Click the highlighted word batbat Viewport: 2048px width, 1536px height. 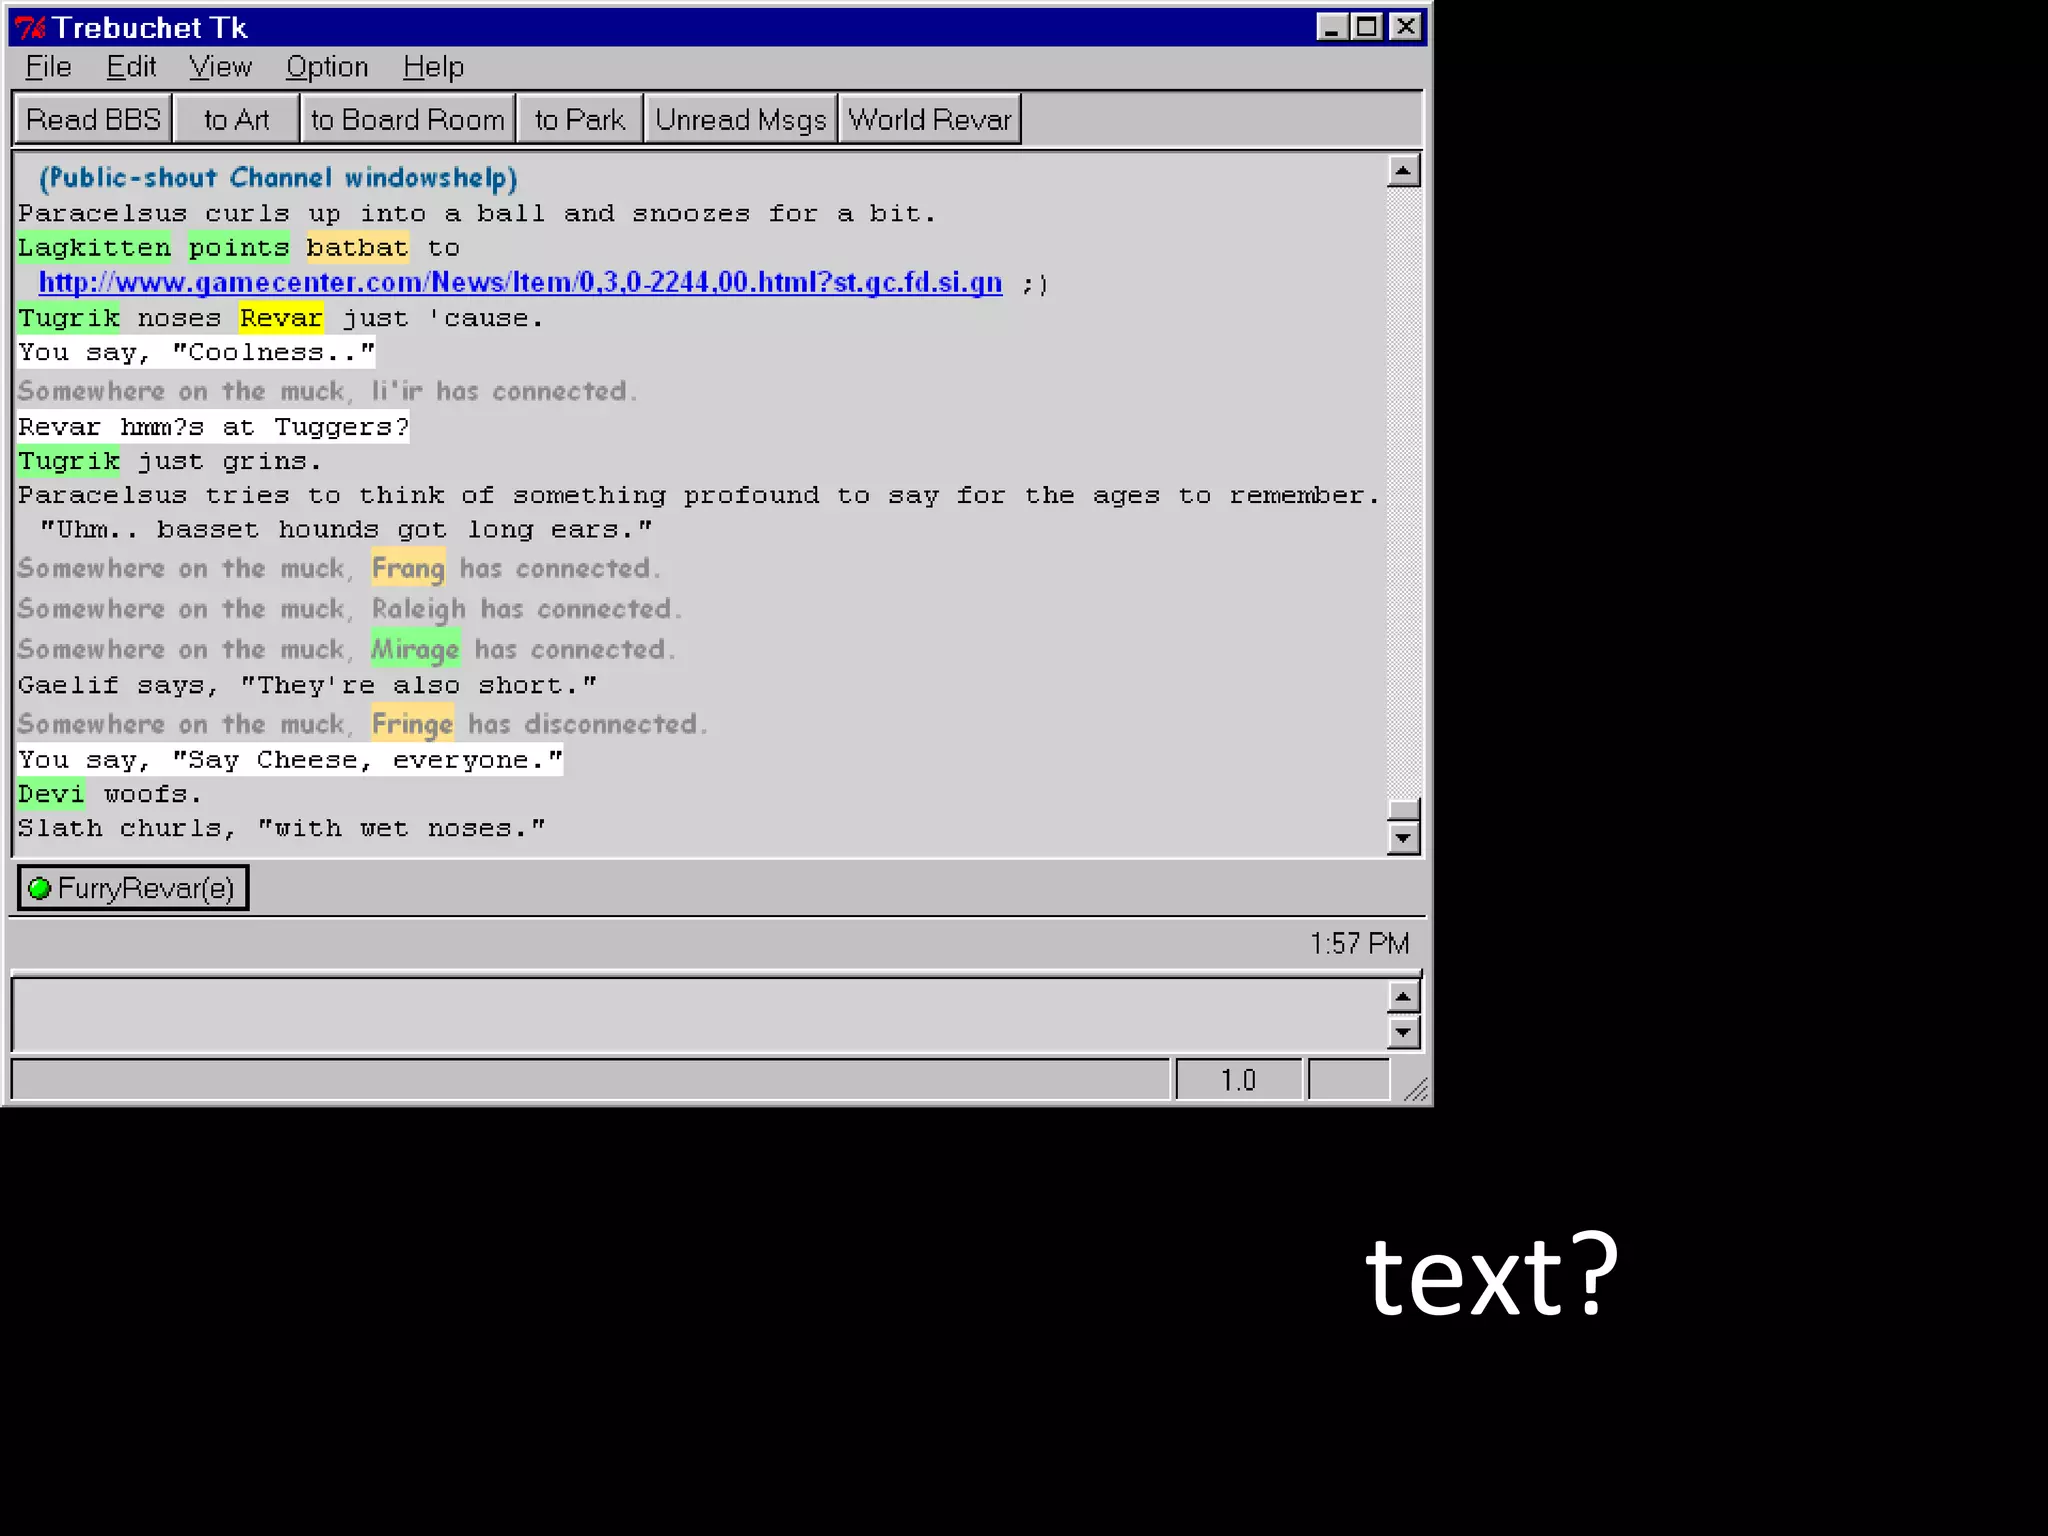(357, 247)
